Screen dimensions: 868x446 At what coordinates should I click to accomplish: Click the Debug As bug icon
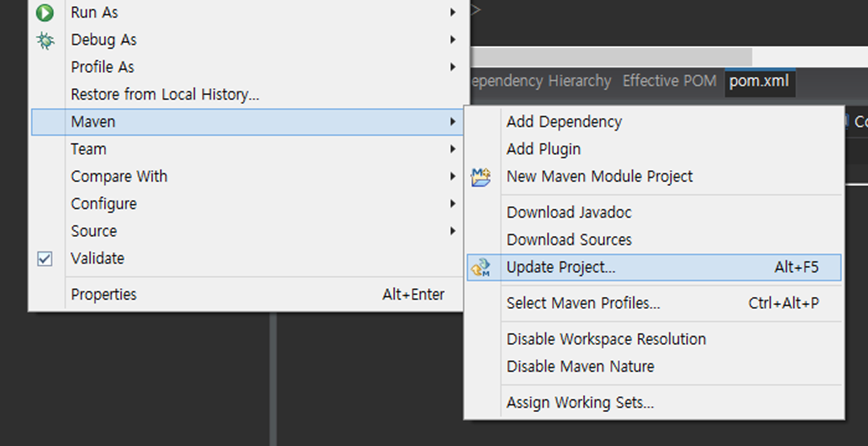click(x=45, y=40)
